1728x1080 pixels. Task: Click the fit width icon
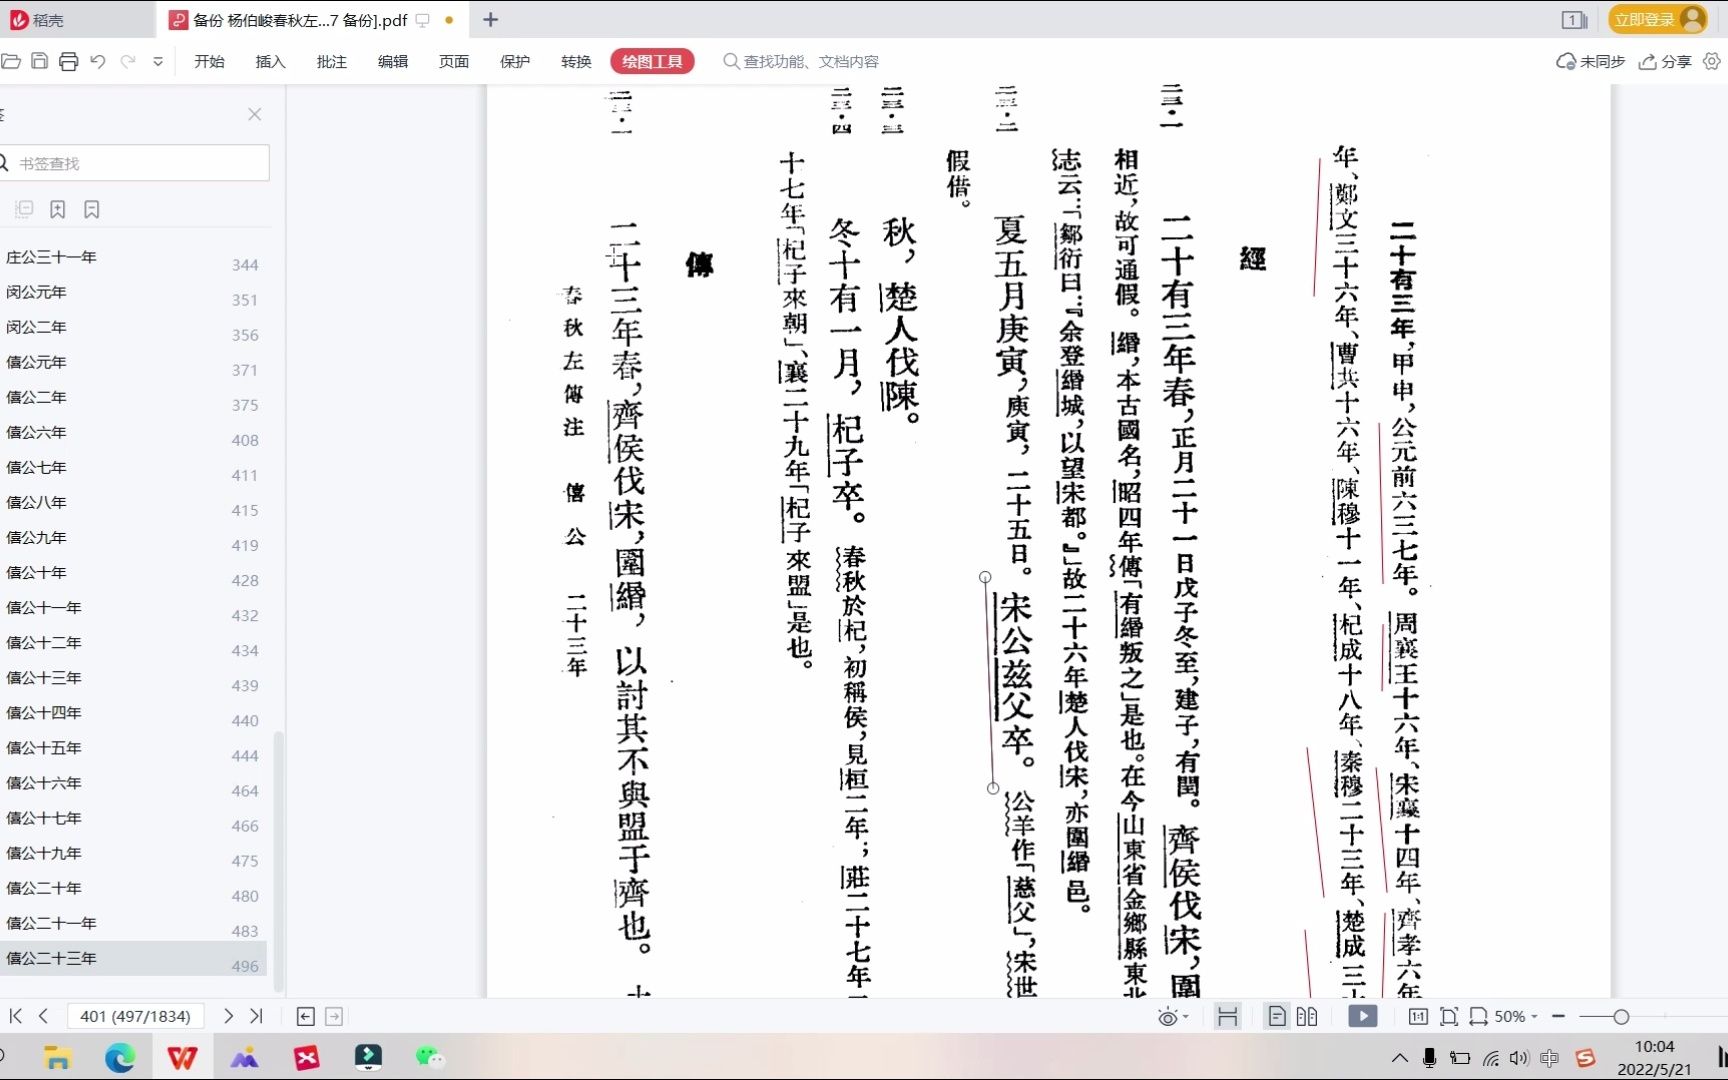coord(1478,1016)
